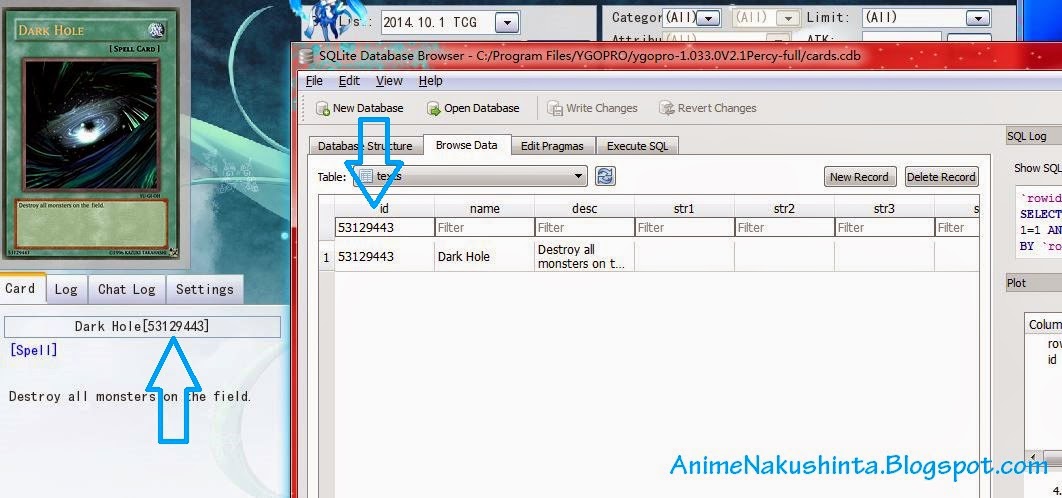
Task: Switch to the Chat Log tab in YGOPRO
Action: [x=127, y=289]
